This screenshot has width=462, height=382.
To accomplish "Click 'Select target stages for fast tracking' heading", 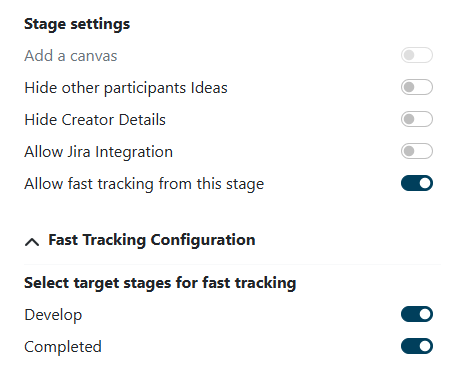I will (160, 283).
